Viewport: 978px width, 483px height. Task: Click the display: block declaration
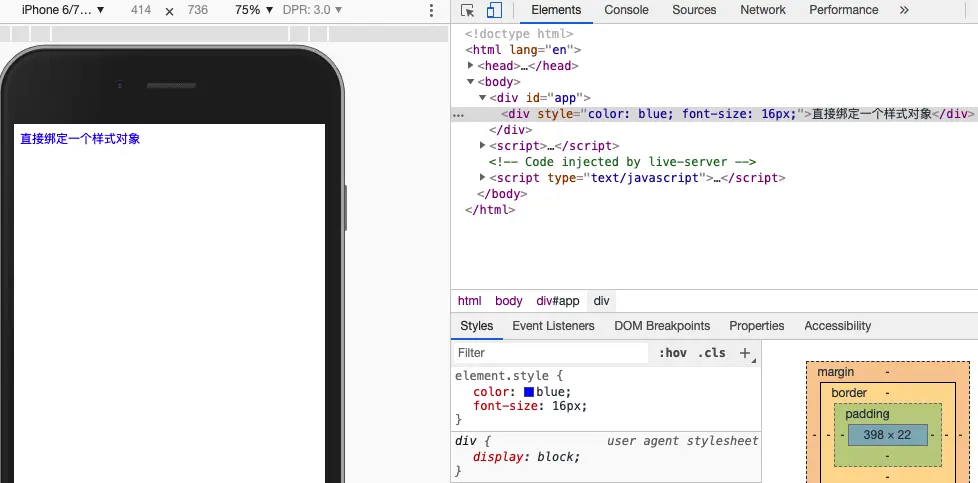(x=526, y=457)
